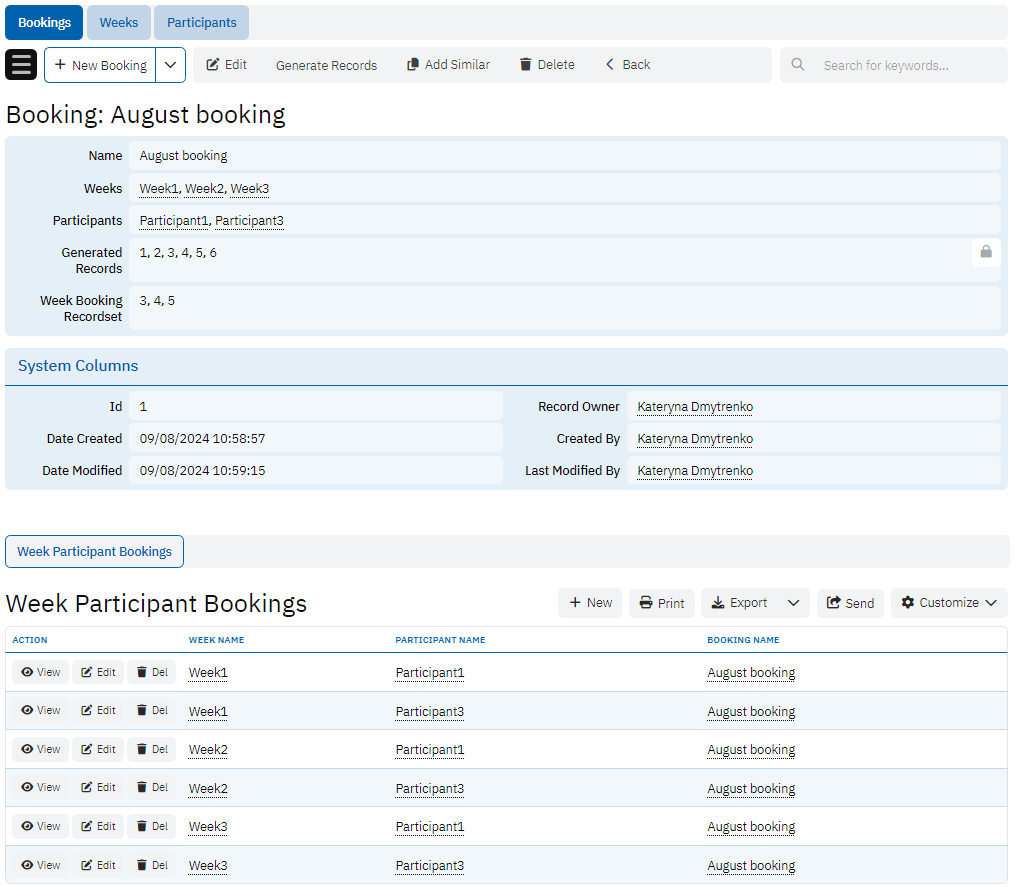Open the Customize dropdown menu
Viewport: 1015px width, 891px height.
point(948,603)
